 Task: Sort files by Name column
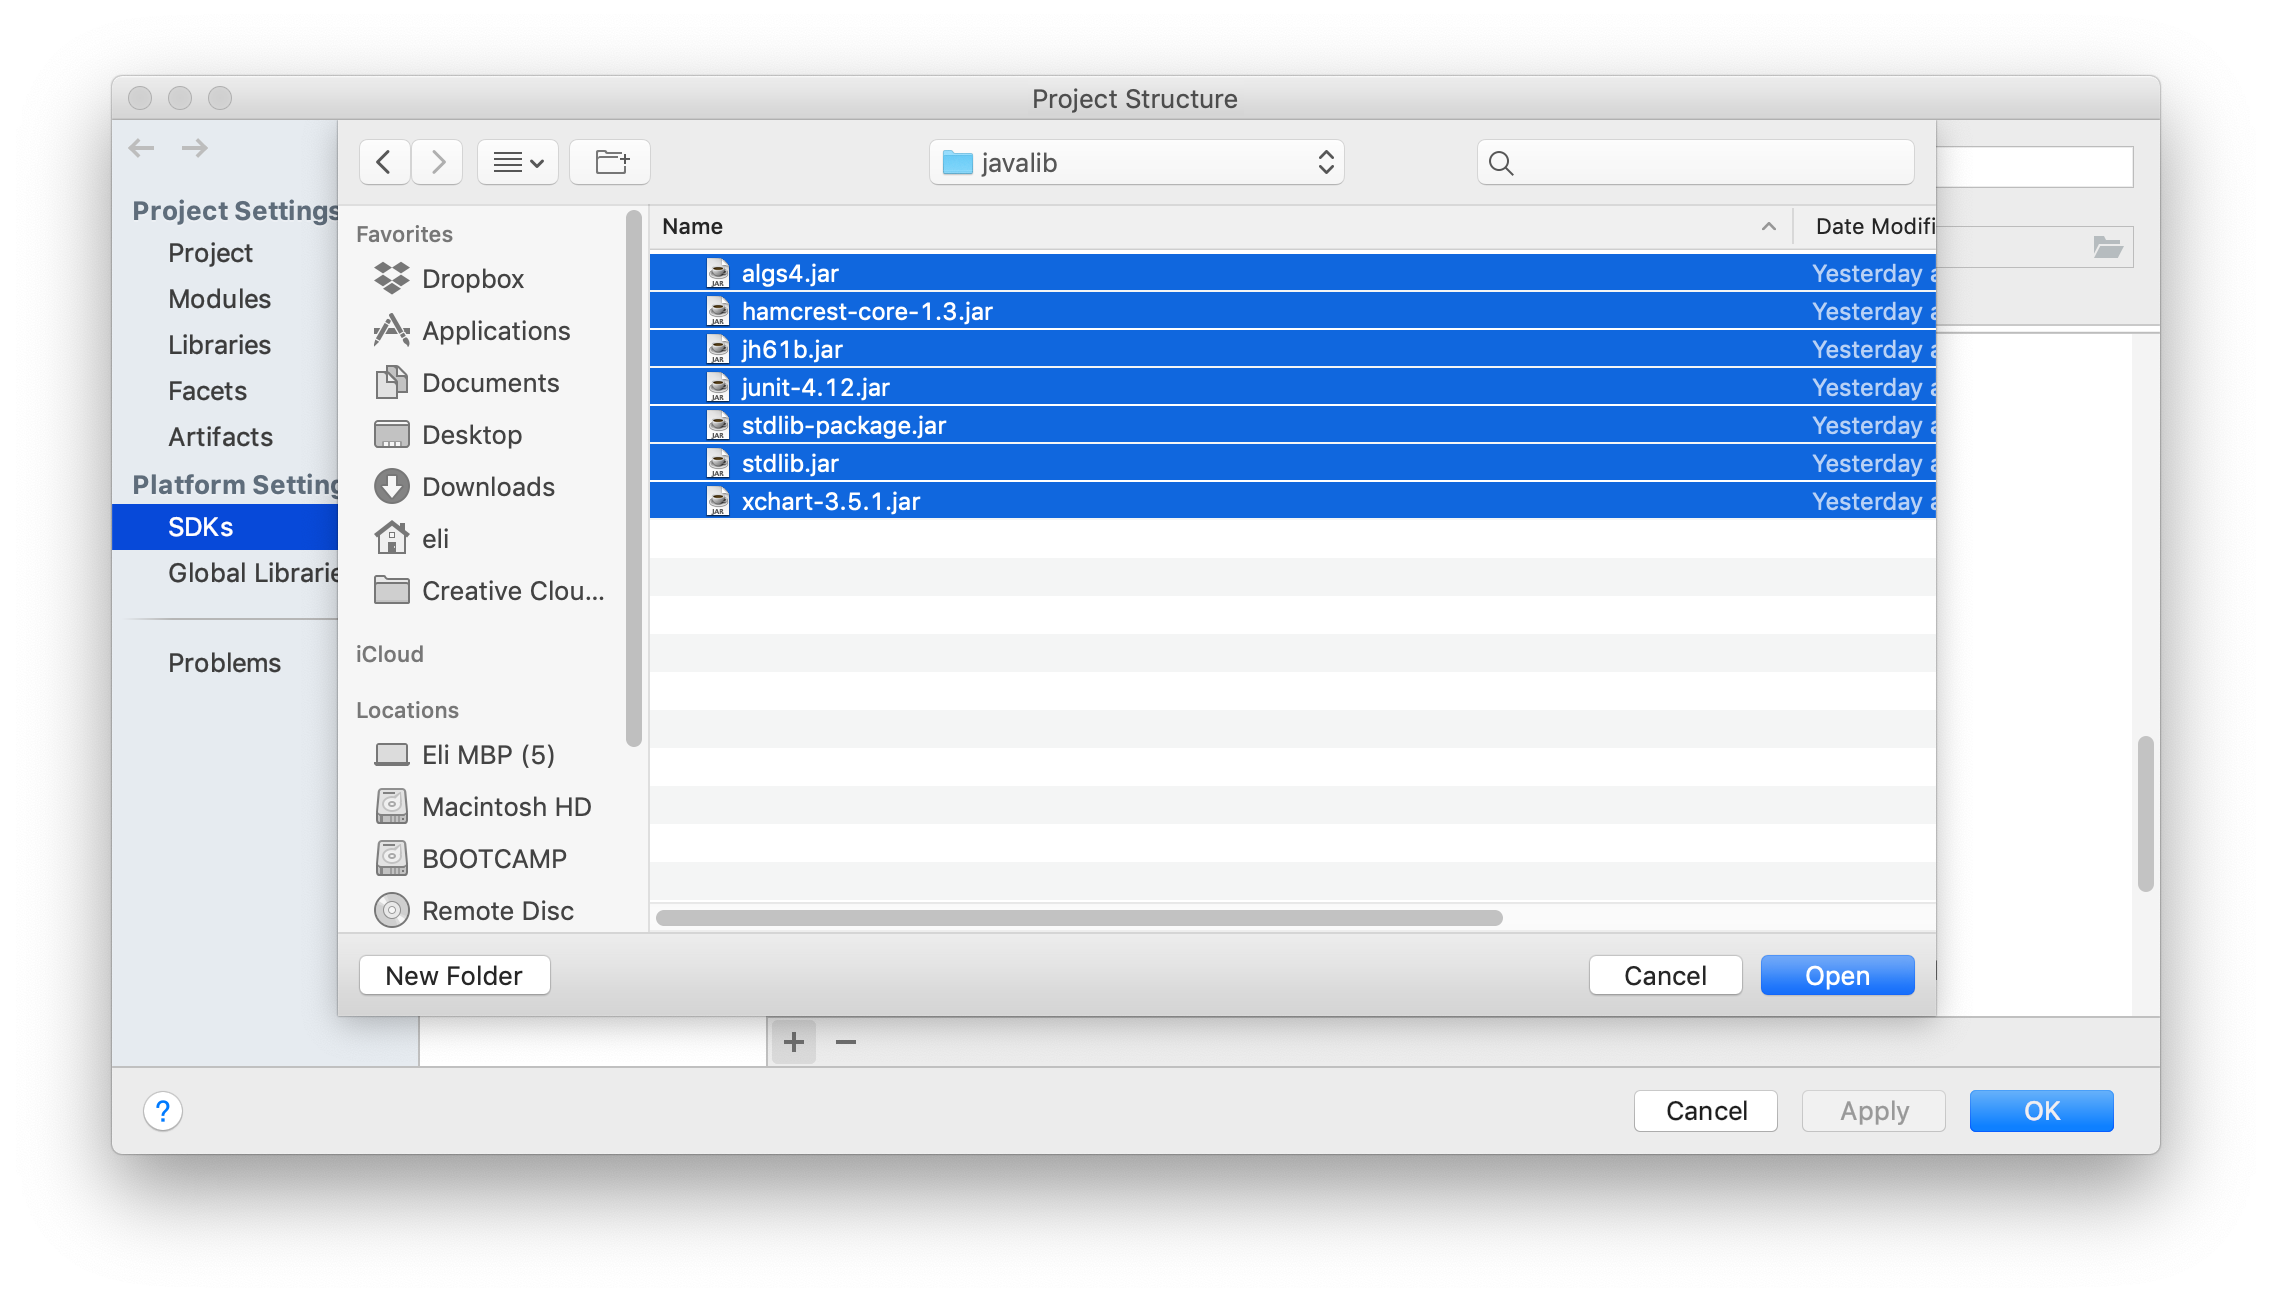tap(1220, 227)
